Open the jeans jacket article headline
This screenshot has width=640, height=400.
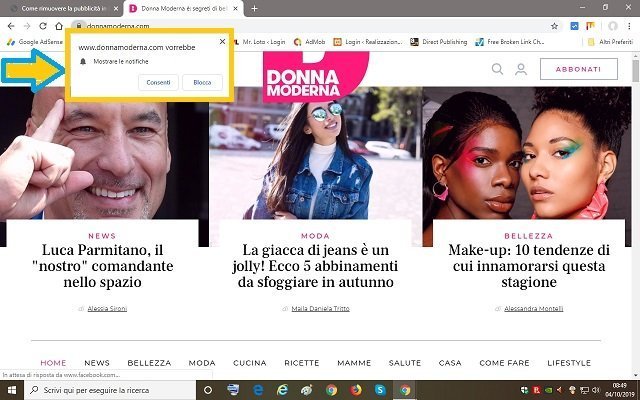click(315, 266)
